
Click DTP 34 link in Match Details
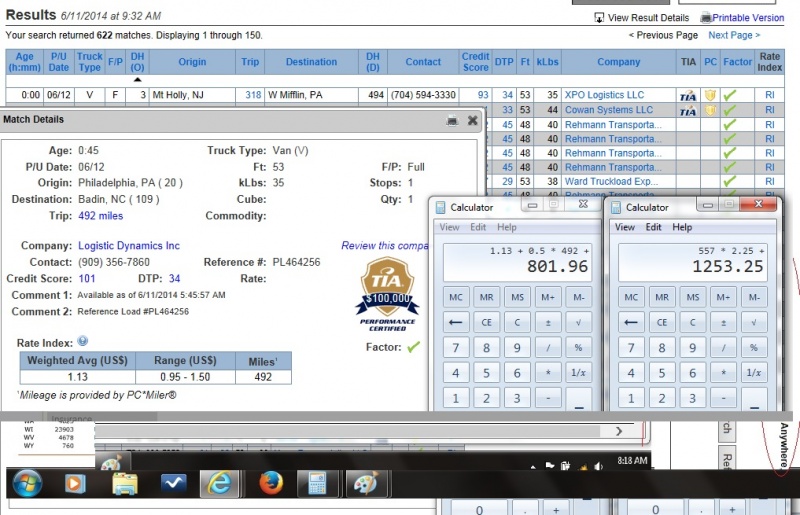(174, 279)
